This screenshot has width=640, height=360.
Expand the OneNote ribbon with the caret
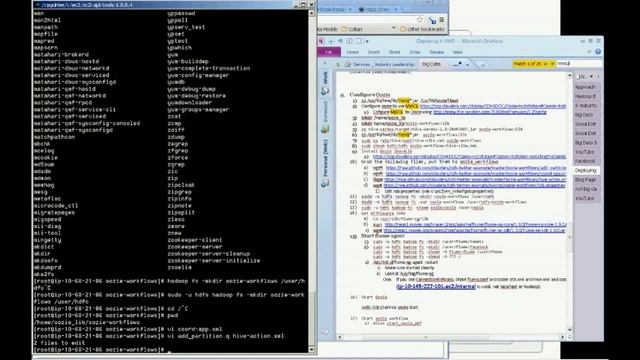tap(589, 52)
